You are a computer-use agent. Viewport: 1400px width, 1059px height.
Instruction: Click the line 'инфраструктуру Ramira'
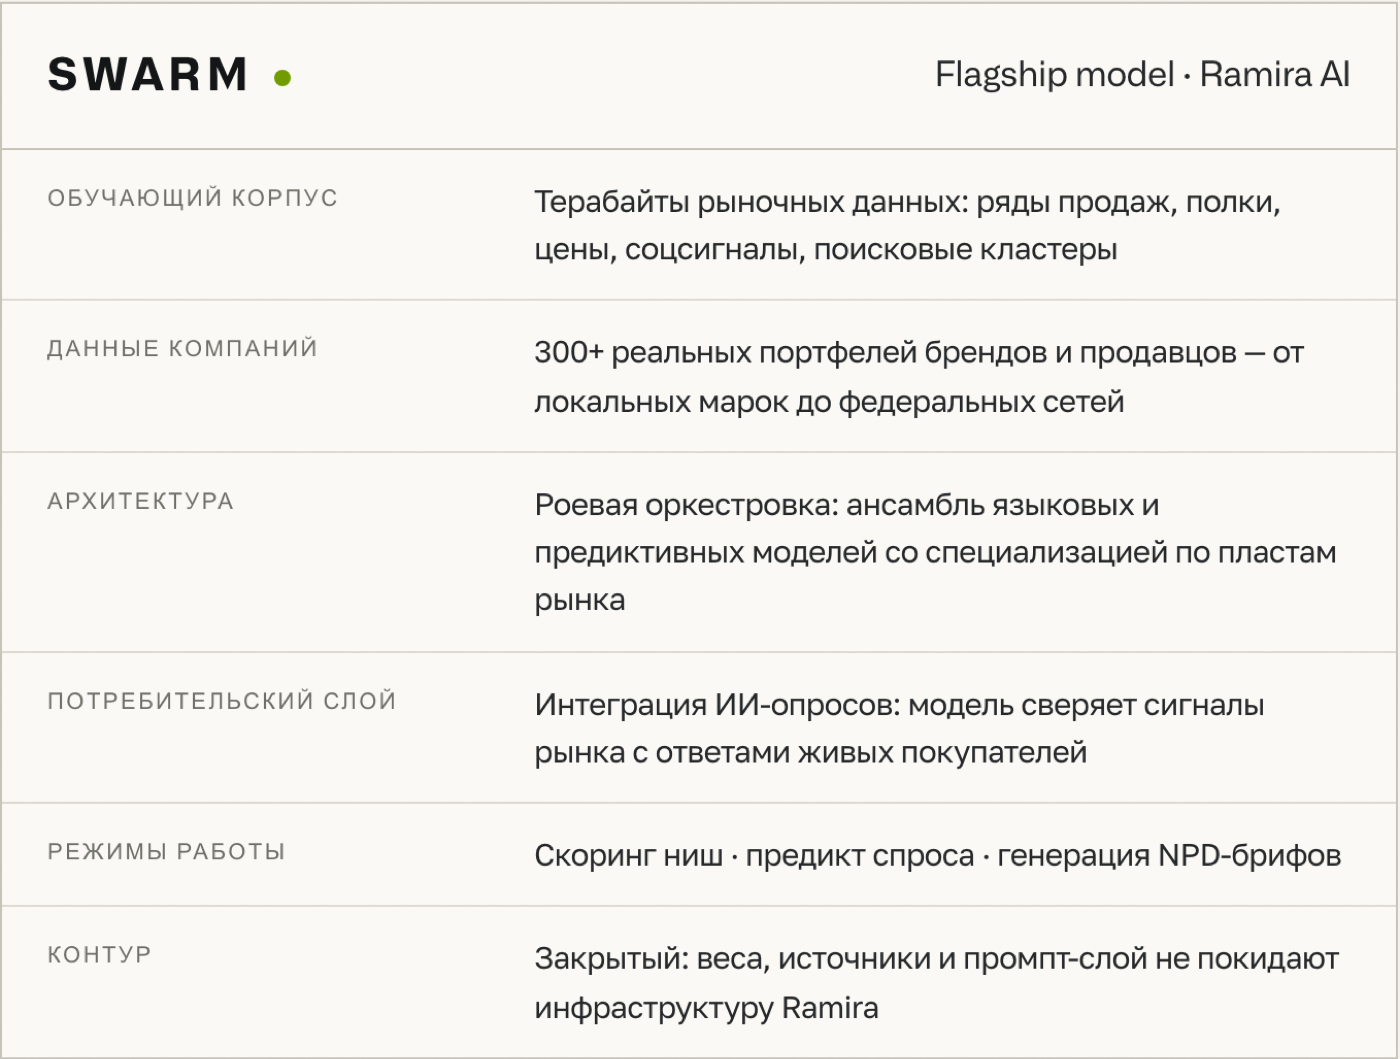tap(706, 1007)
